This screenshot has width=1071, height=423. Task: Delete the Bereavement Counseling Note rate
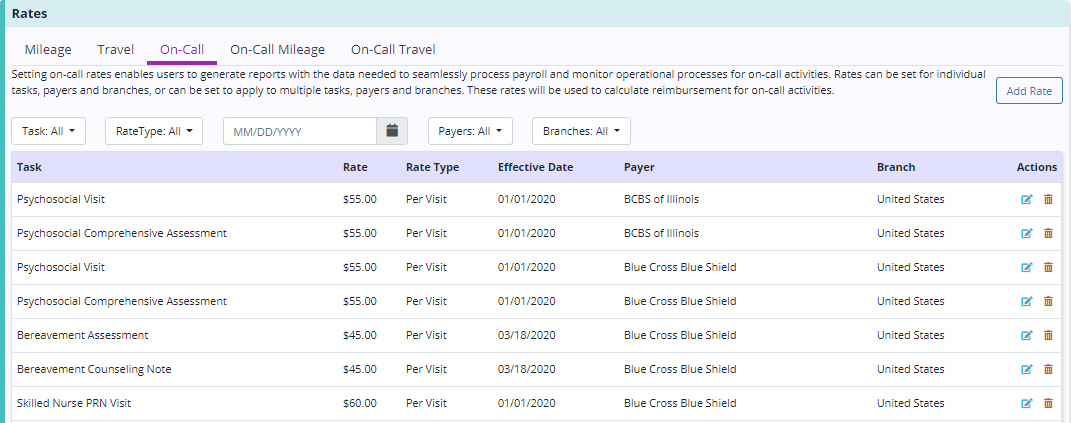point(1048,370)
